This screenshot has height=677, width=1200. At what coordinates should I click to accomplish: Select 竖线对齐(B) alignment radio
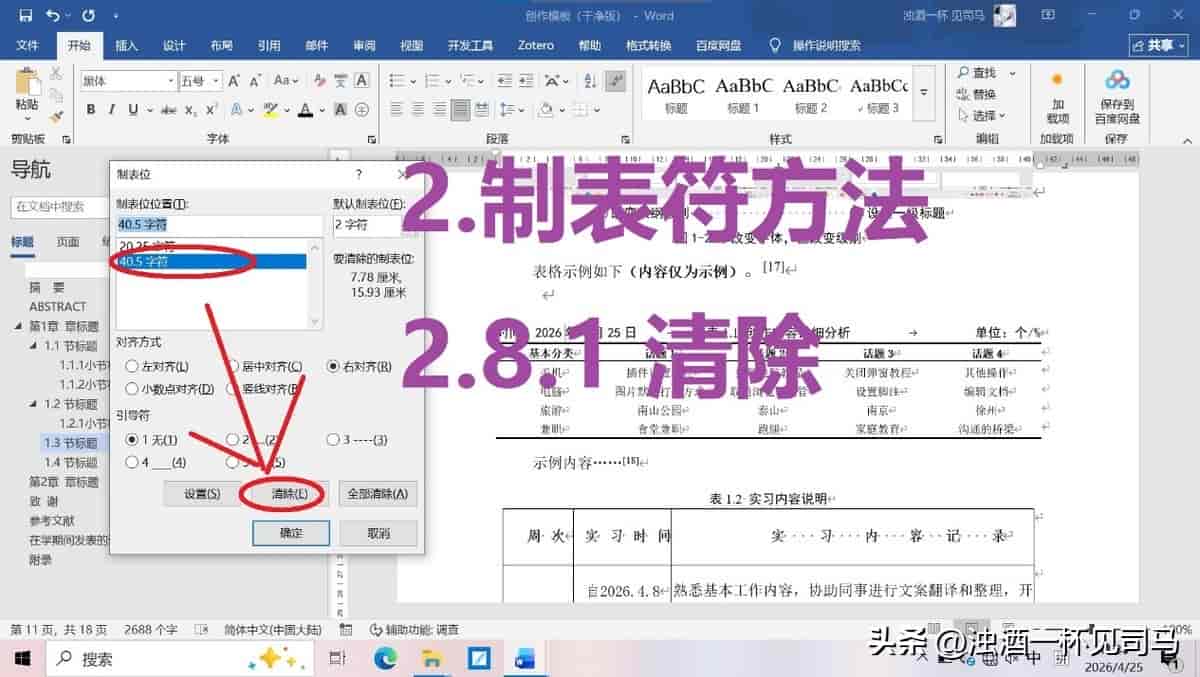[x=264, y=389]
